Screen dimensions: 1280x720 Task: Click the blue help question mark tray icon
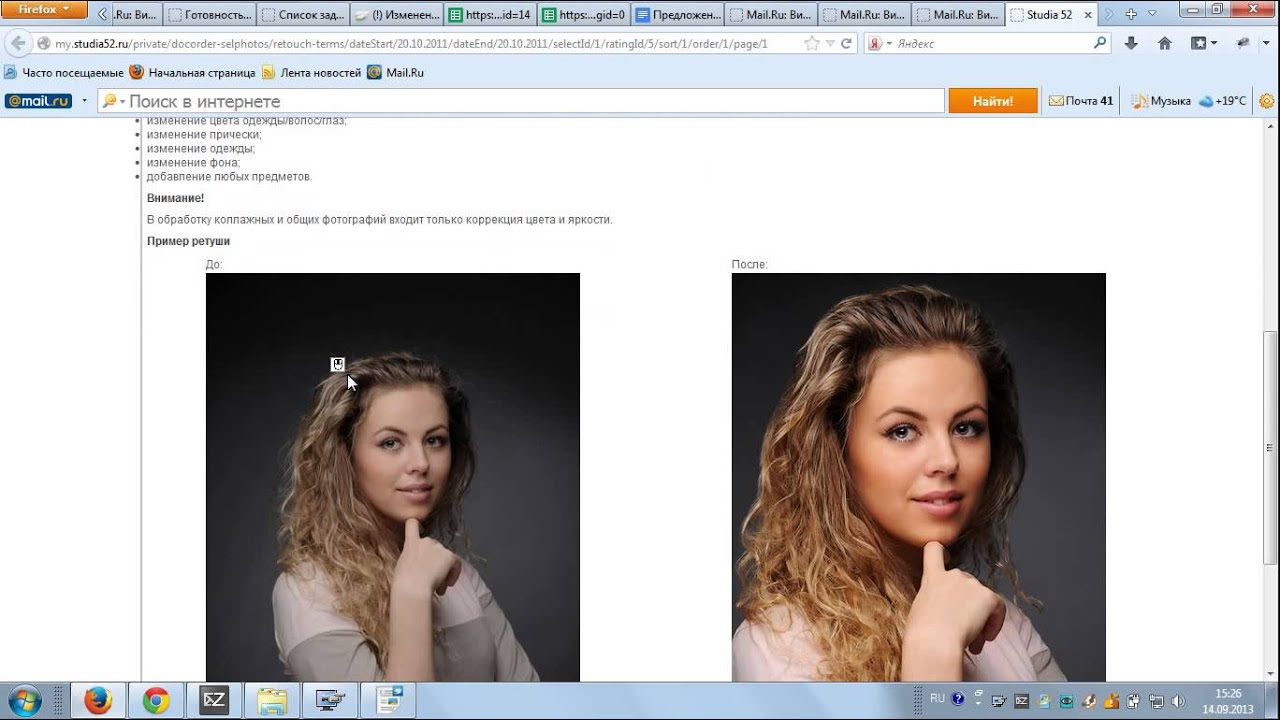(x=958, y=700)
